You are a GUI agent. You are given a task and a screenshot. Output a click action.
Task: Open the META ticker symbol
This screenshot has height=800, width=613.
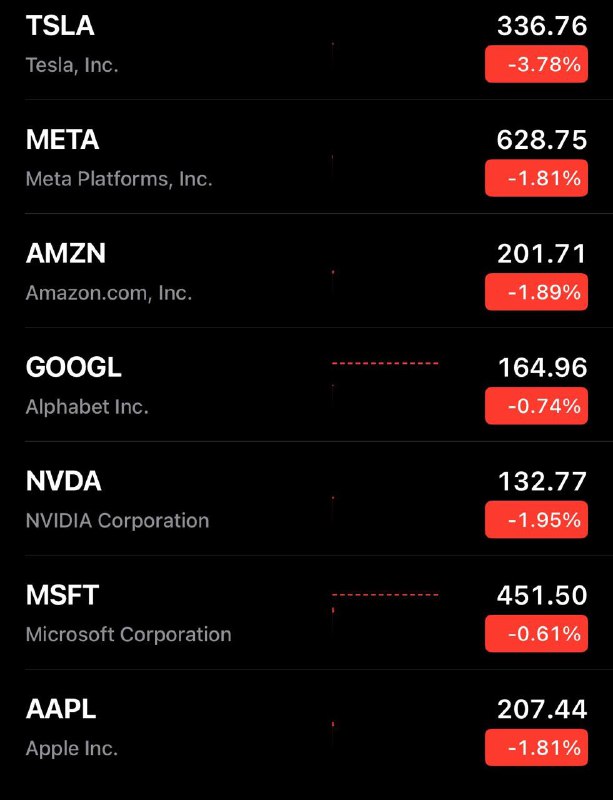tap(62, 140)
